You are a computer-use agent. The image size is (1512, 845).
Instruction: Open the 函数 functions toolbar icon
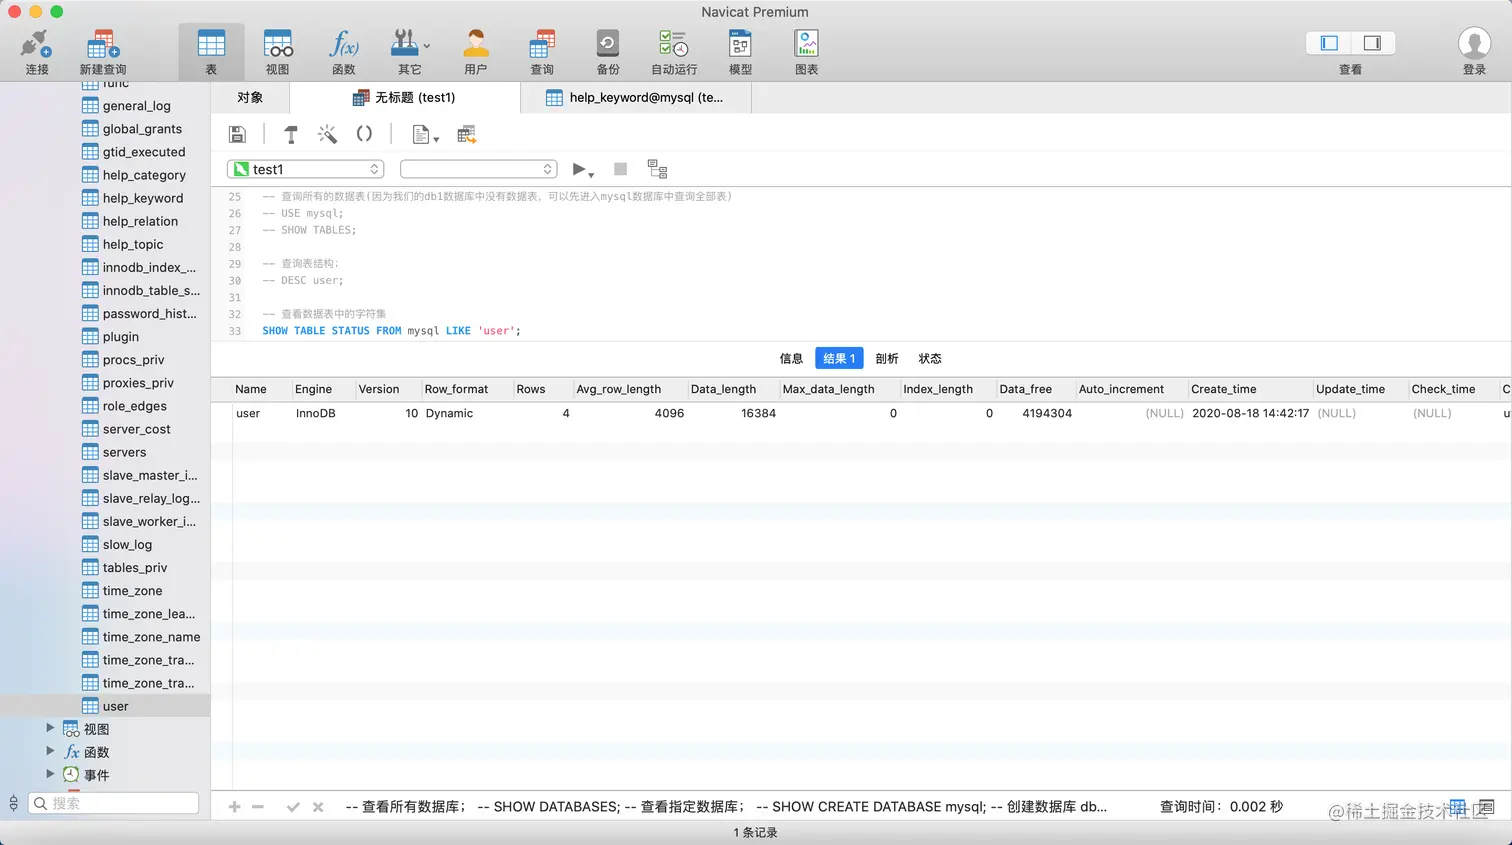pos(343,51)
